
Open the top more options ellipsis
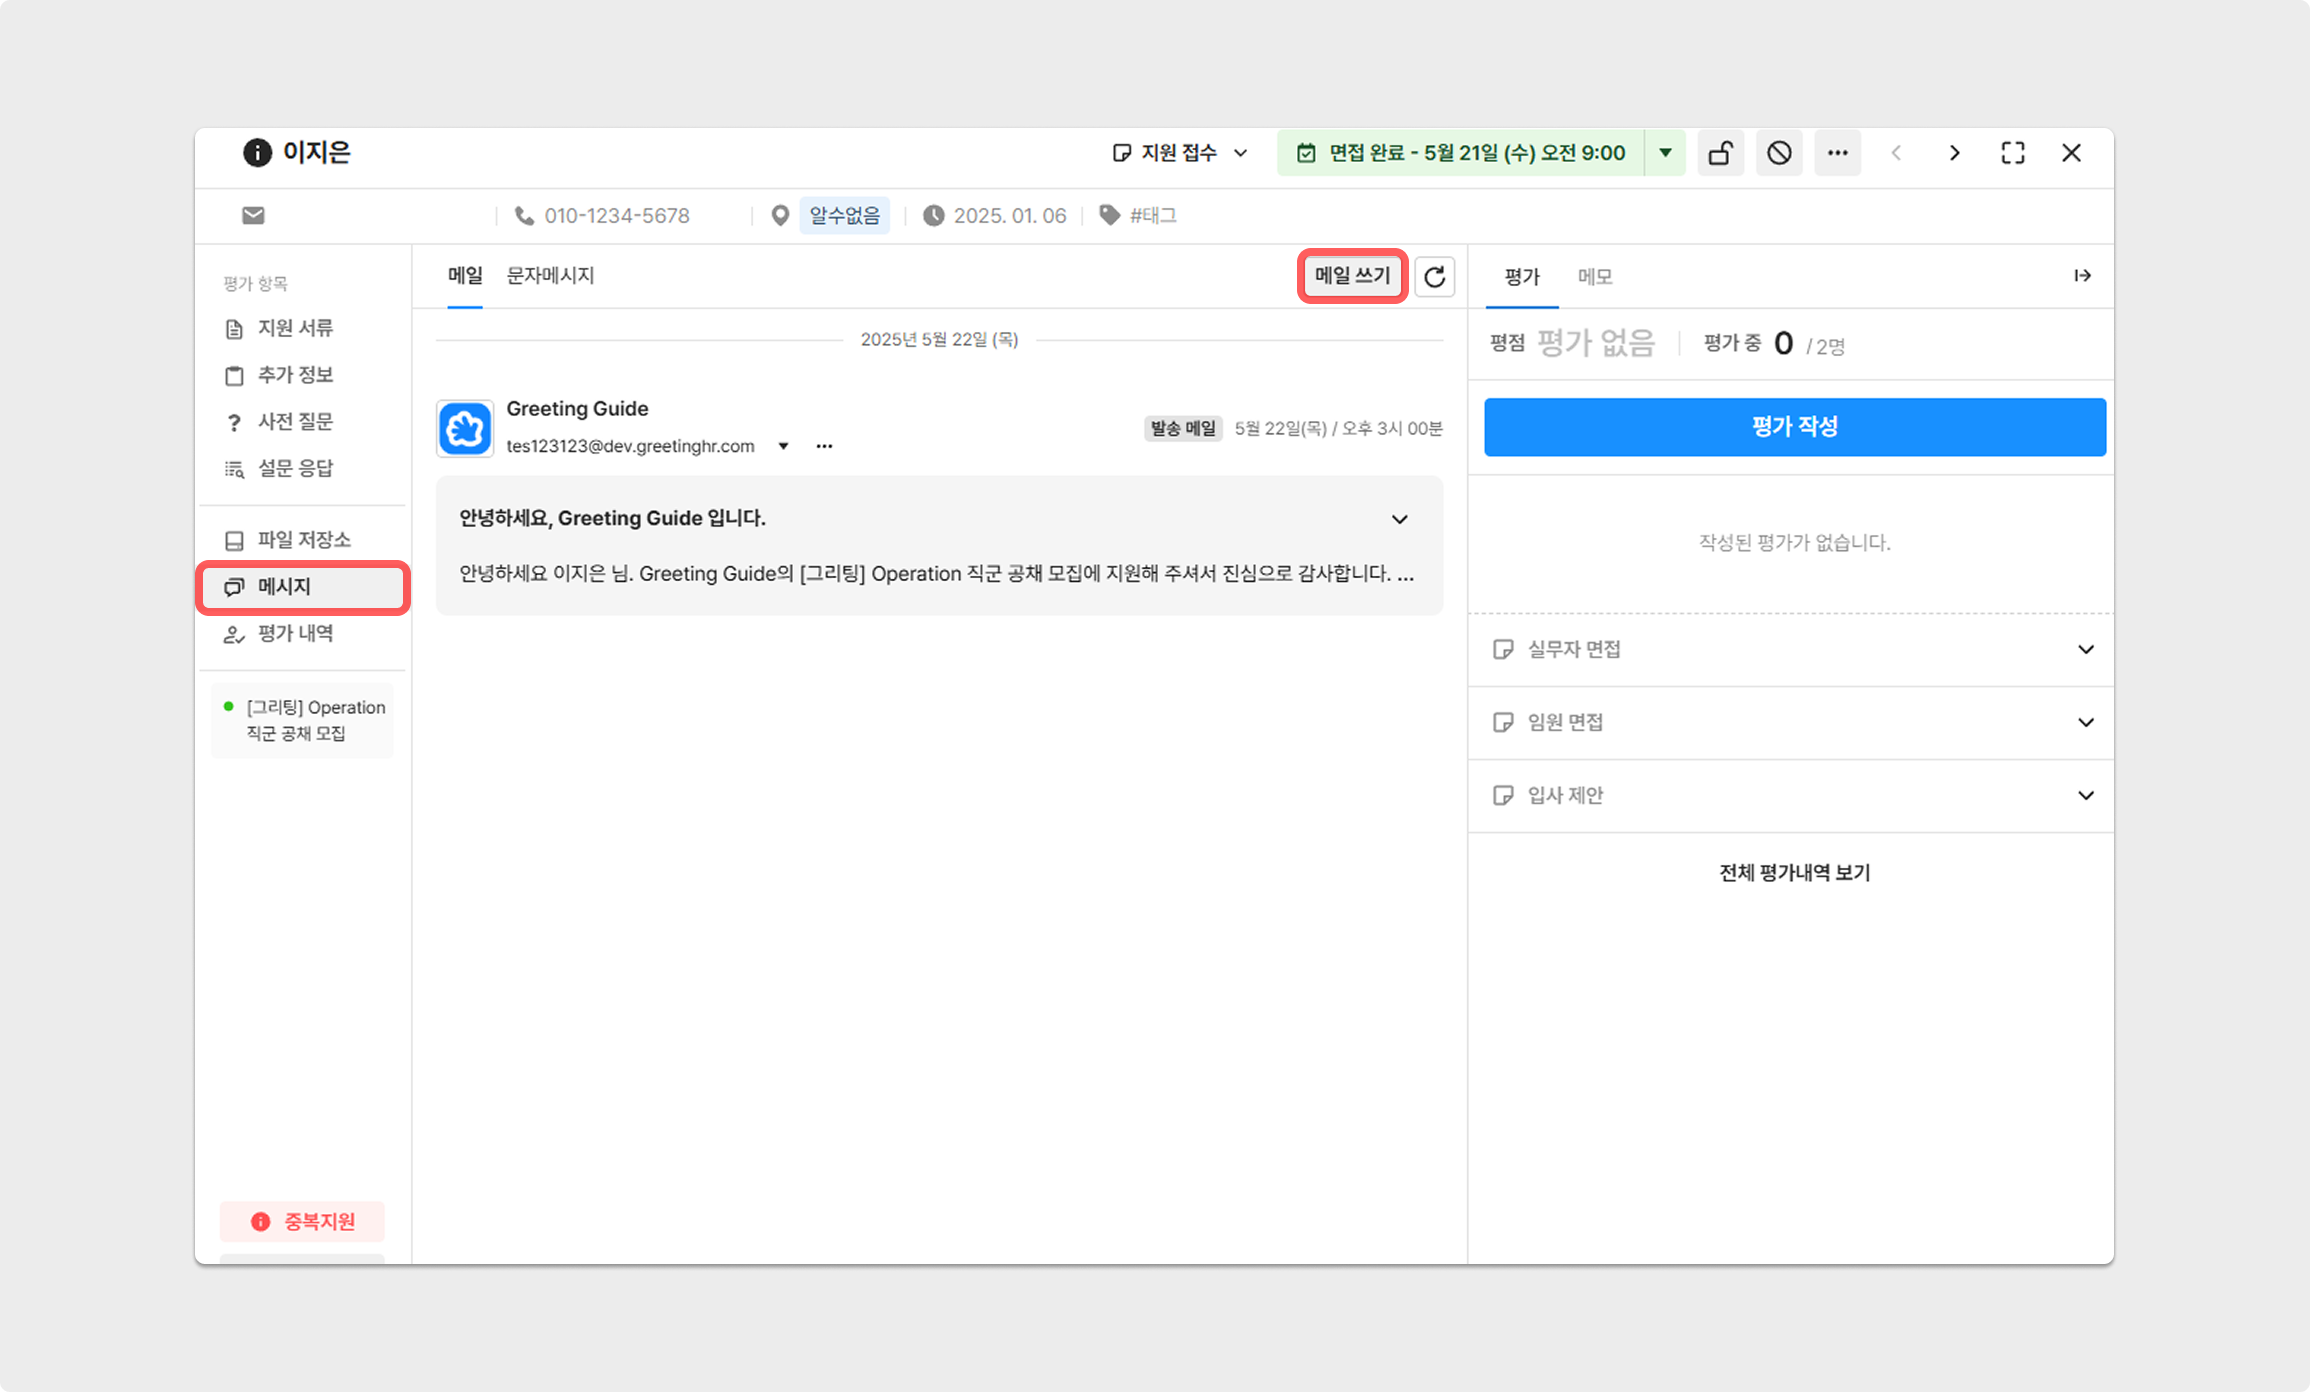pyautogui.click(x=1837, y=153)
